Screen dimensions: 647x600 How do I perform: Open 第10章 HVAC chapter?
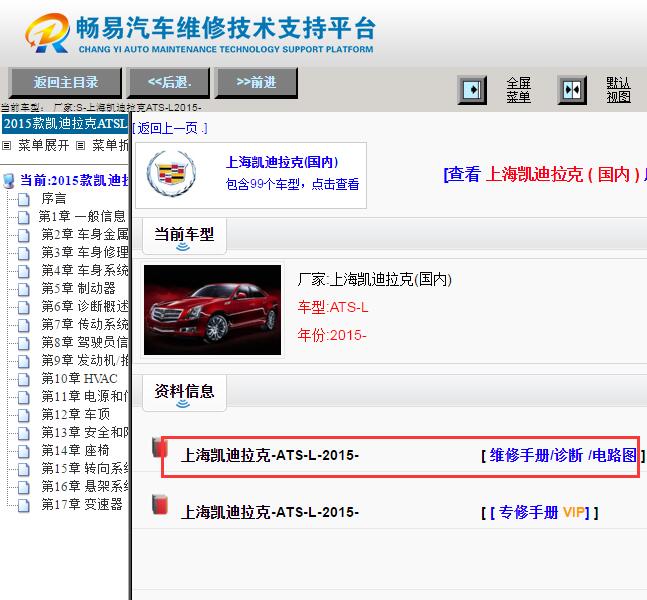tap(79, 378)
